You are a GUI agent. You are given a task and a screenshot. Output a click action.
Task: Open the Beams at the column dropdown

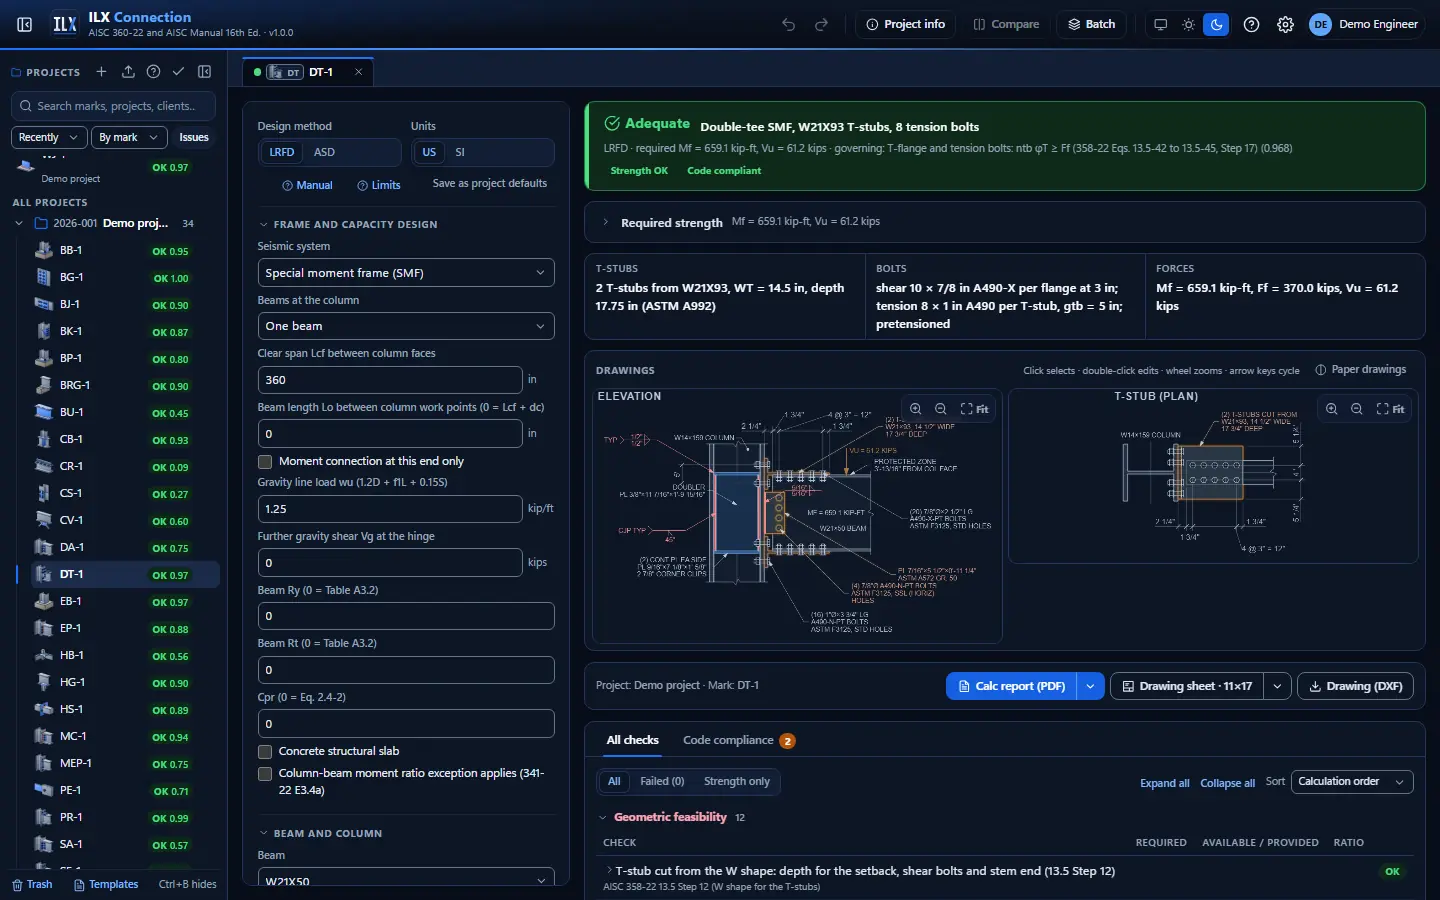pos(406,326)
